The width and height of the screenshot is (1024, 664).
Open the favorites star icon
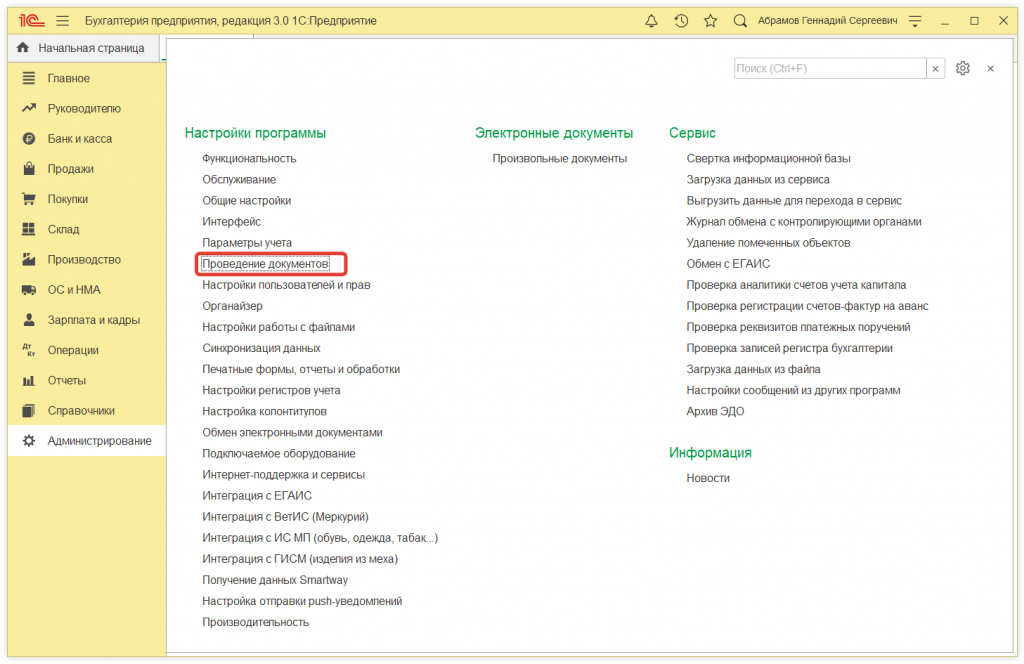709,19
